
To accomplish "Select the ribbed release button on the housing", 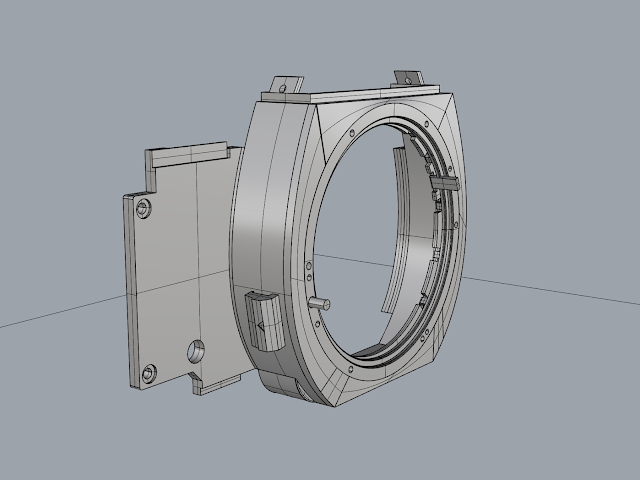I will coord(264,321).
